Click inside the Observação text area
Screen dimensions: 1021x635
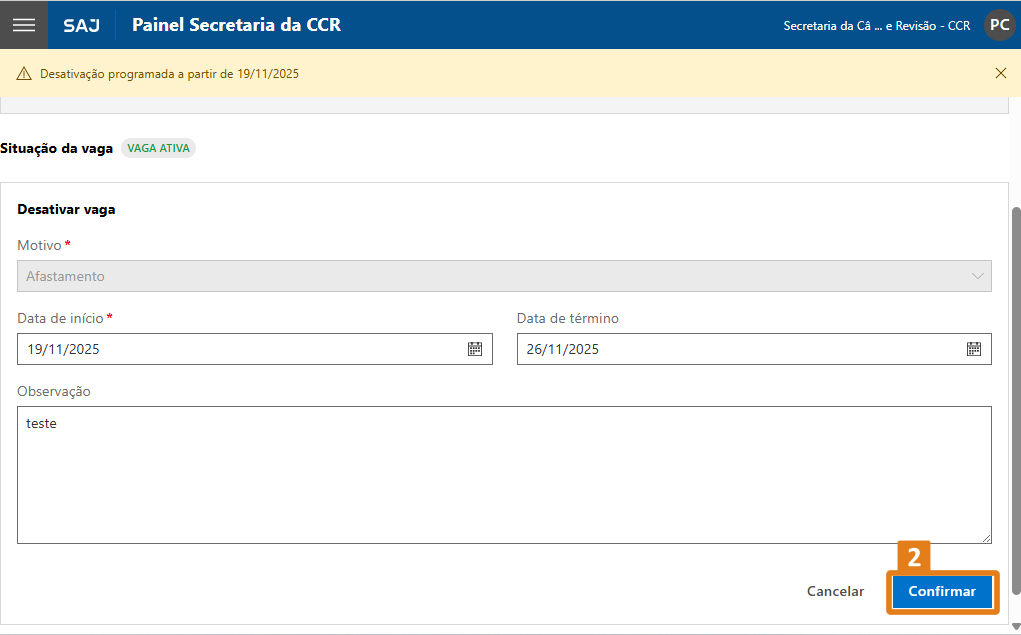coord(504,475)
